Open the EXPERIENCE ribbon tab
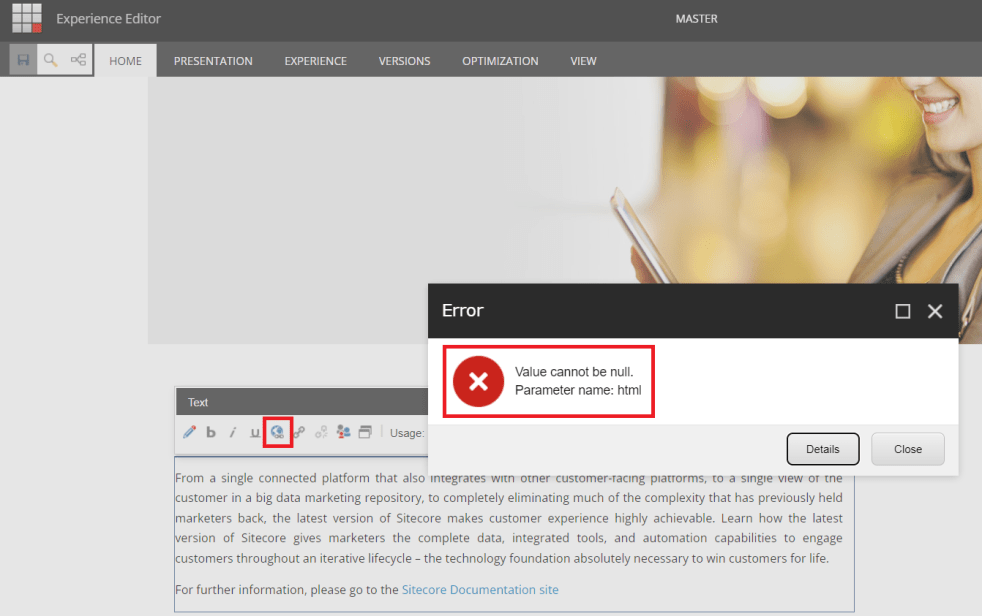This screenshot has width=982, height=616. click(315, 61)
